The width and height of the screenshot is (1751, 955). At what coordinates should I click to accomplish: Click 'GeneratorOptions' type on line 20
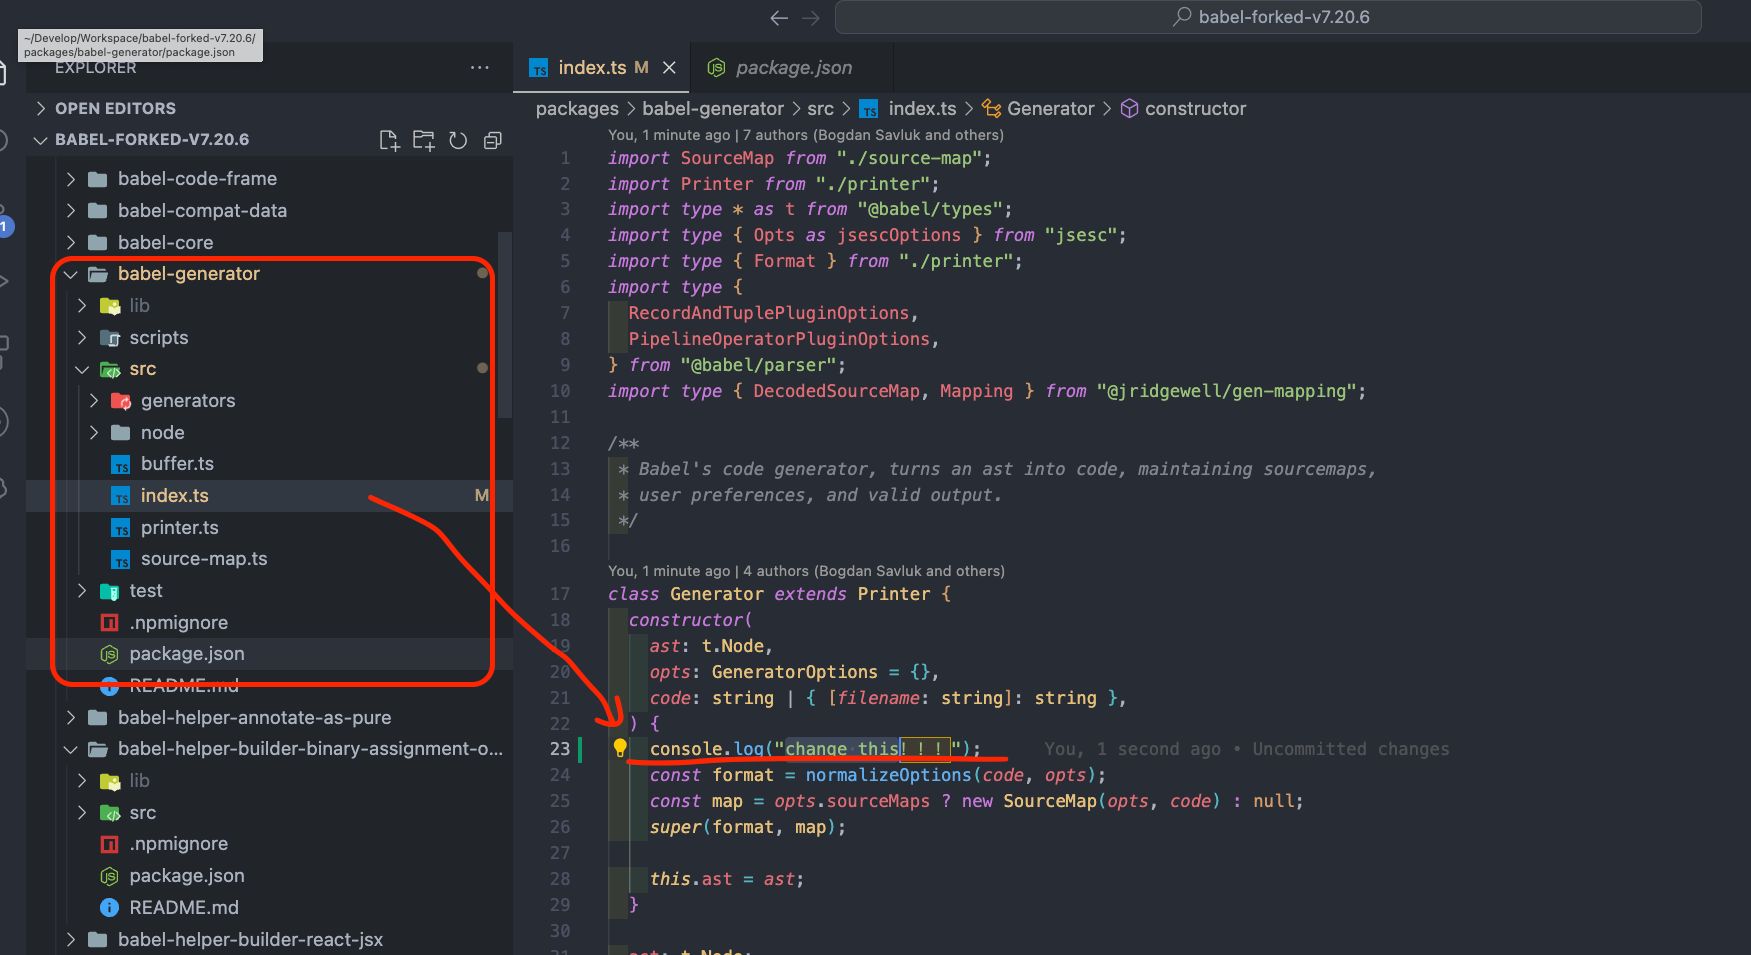click(x=794, y=672)
